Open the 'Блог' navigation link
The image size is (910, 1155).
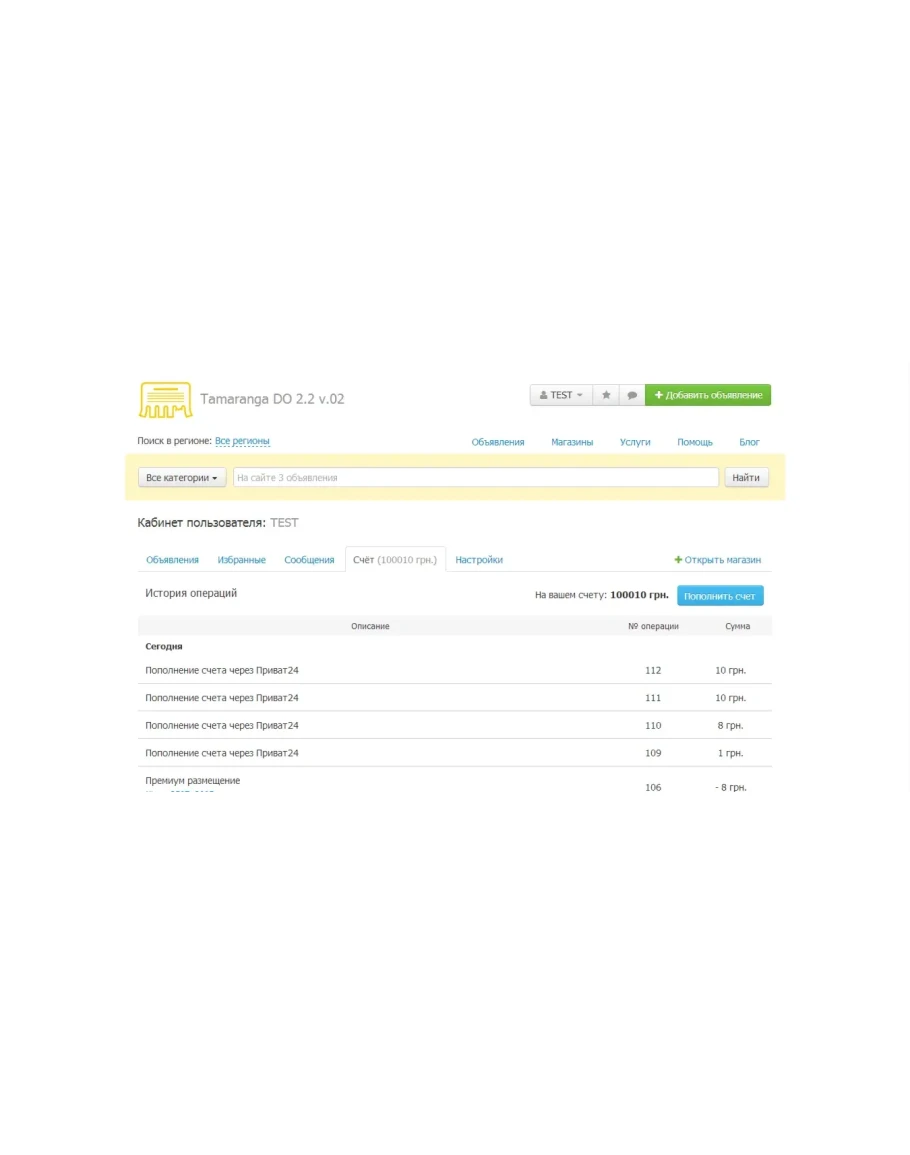click(749, 442)
